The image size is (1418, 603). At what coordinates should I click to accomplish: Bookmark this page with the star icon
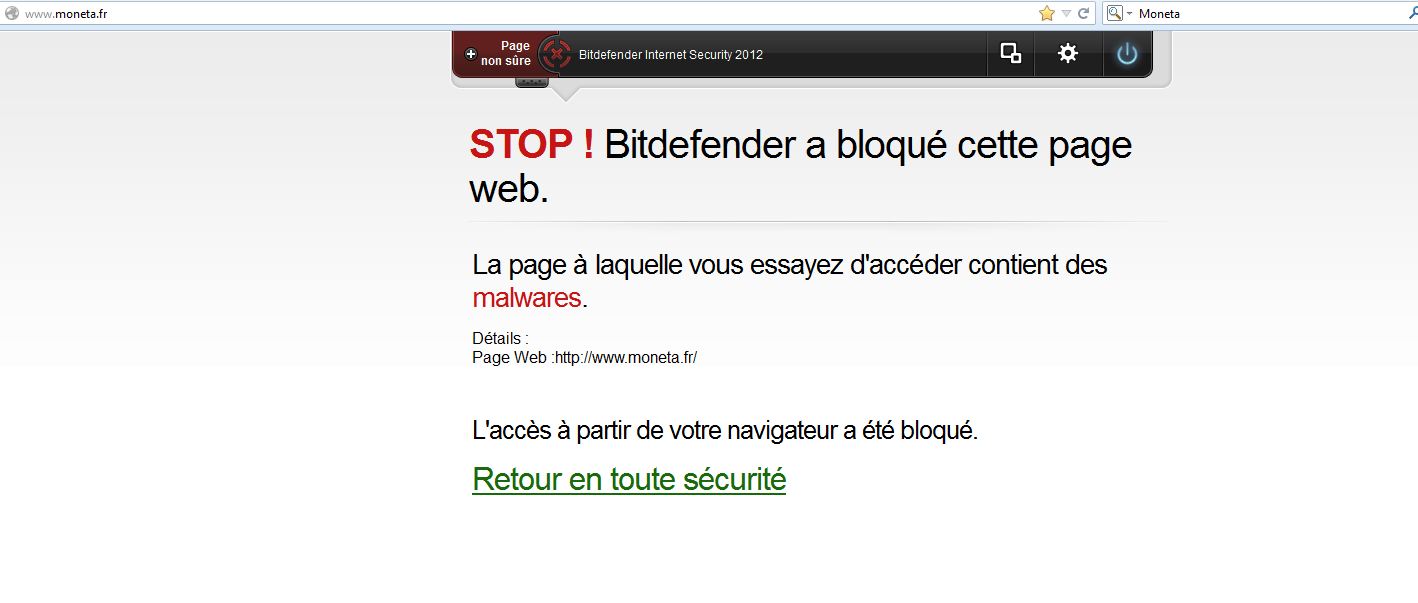(1046, 14)
